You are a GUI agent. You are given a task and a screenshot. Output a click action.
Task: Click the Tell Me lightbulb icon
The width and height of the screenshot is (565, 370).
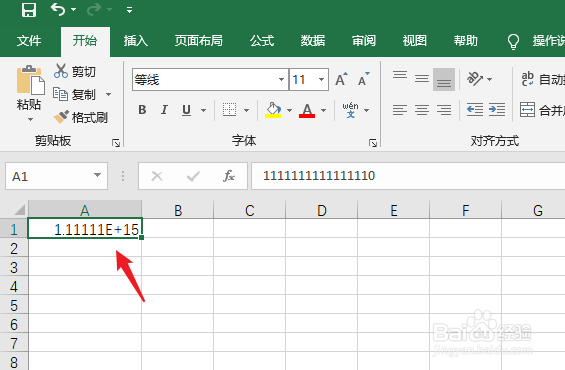(513, 42)
